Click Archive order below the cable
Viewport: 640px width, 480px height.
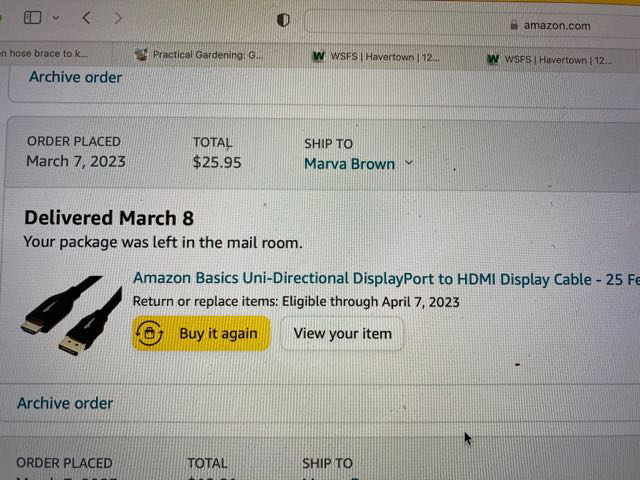pos(65,403)
